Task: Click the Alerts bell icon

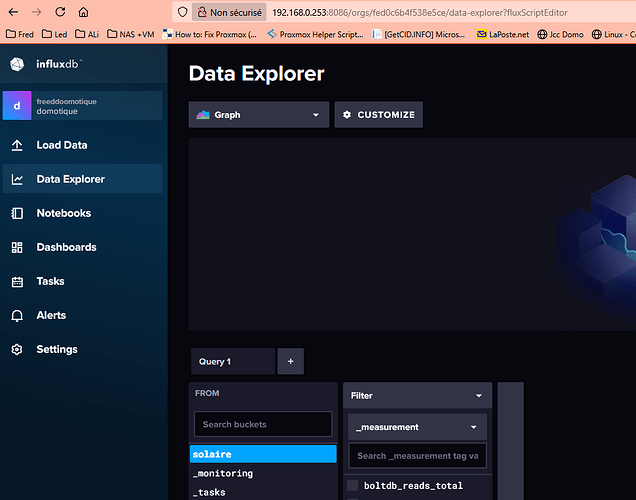Action: pyautogui.click(x=17, y=315)
